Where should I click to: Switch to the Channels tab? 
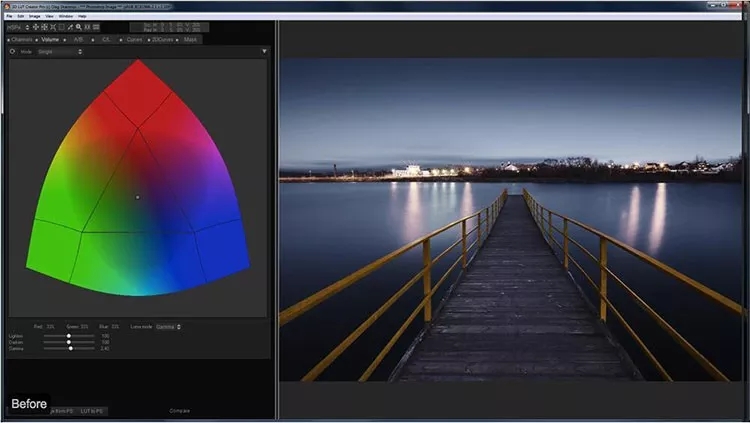coord(22,39)
